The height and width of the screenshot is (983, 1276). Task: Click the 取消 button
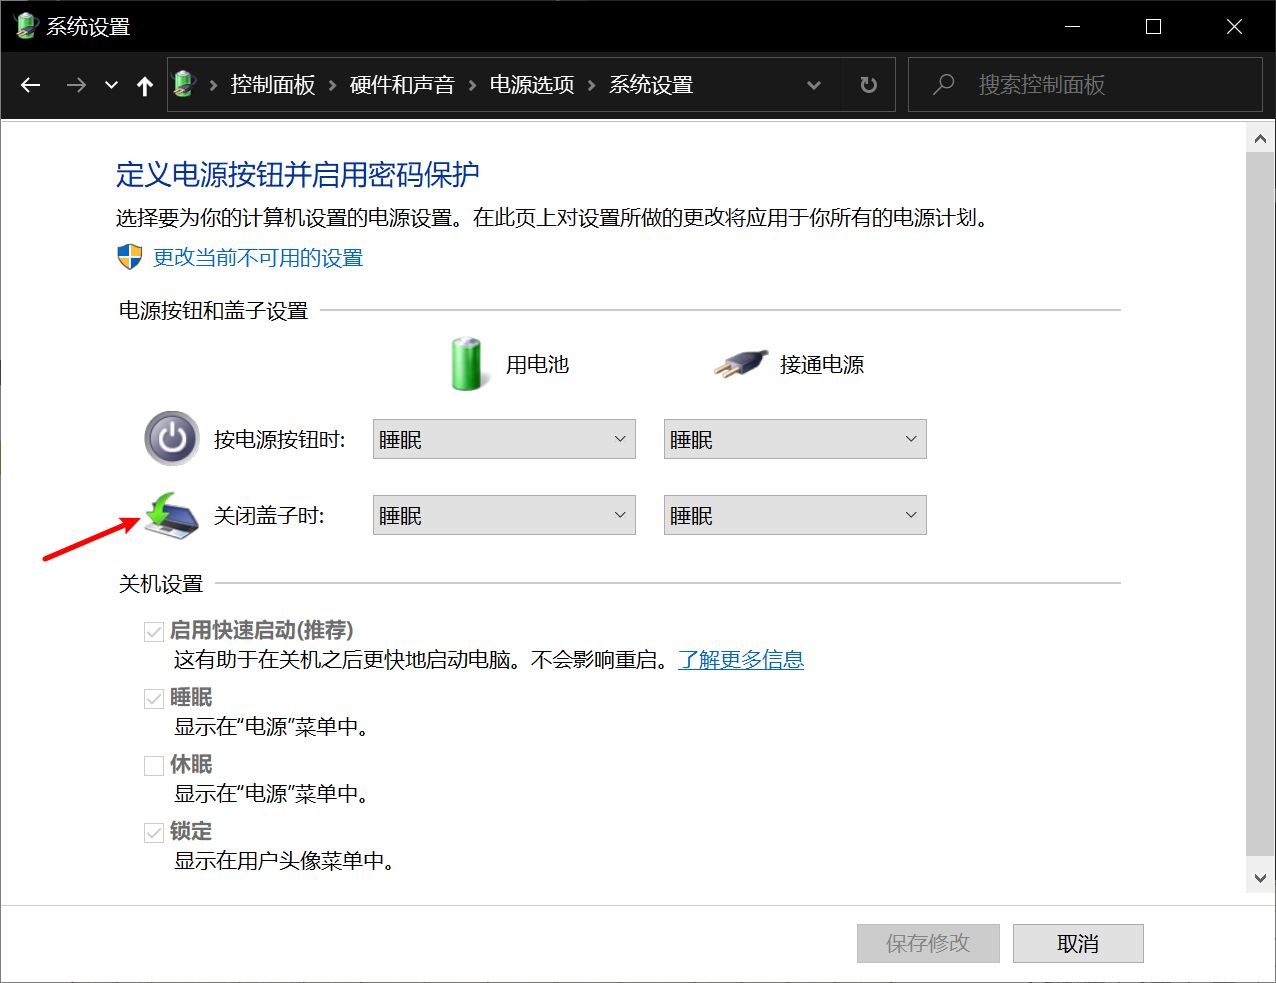pos(1078,943)
